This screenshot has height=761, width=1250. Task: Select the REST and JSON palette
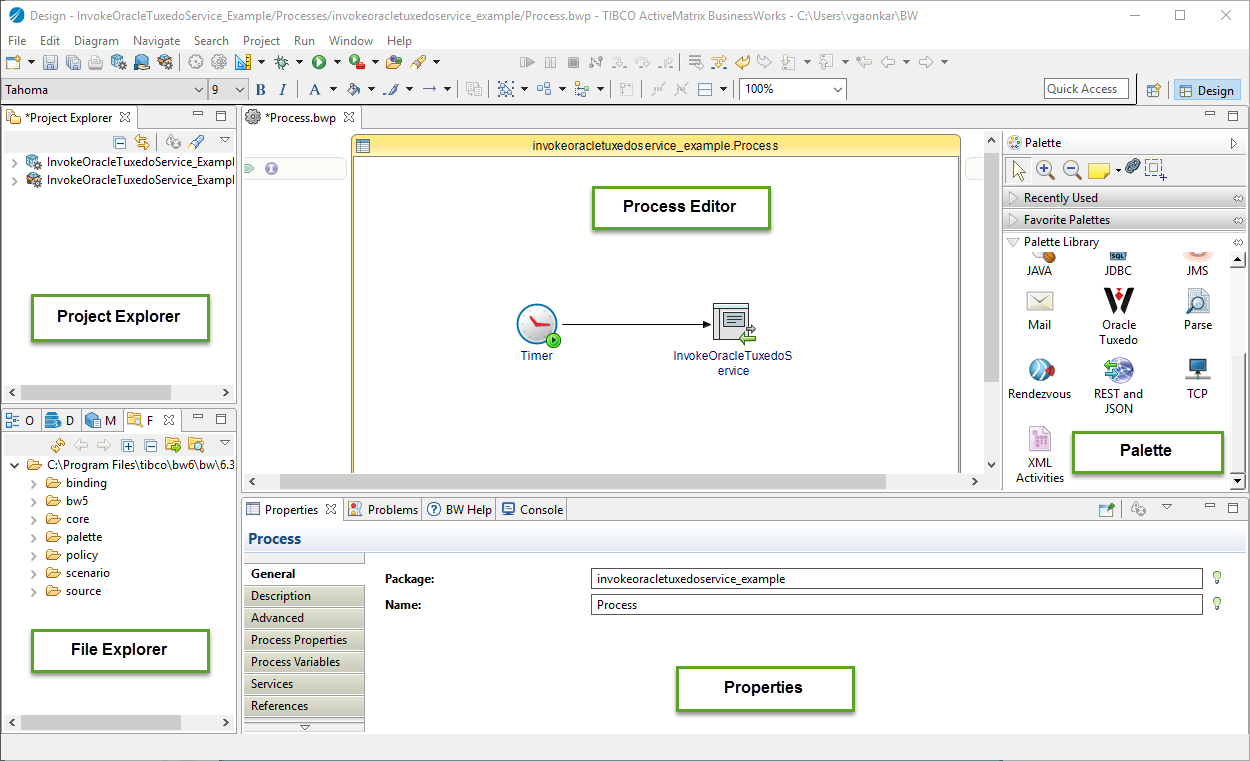1118,371
